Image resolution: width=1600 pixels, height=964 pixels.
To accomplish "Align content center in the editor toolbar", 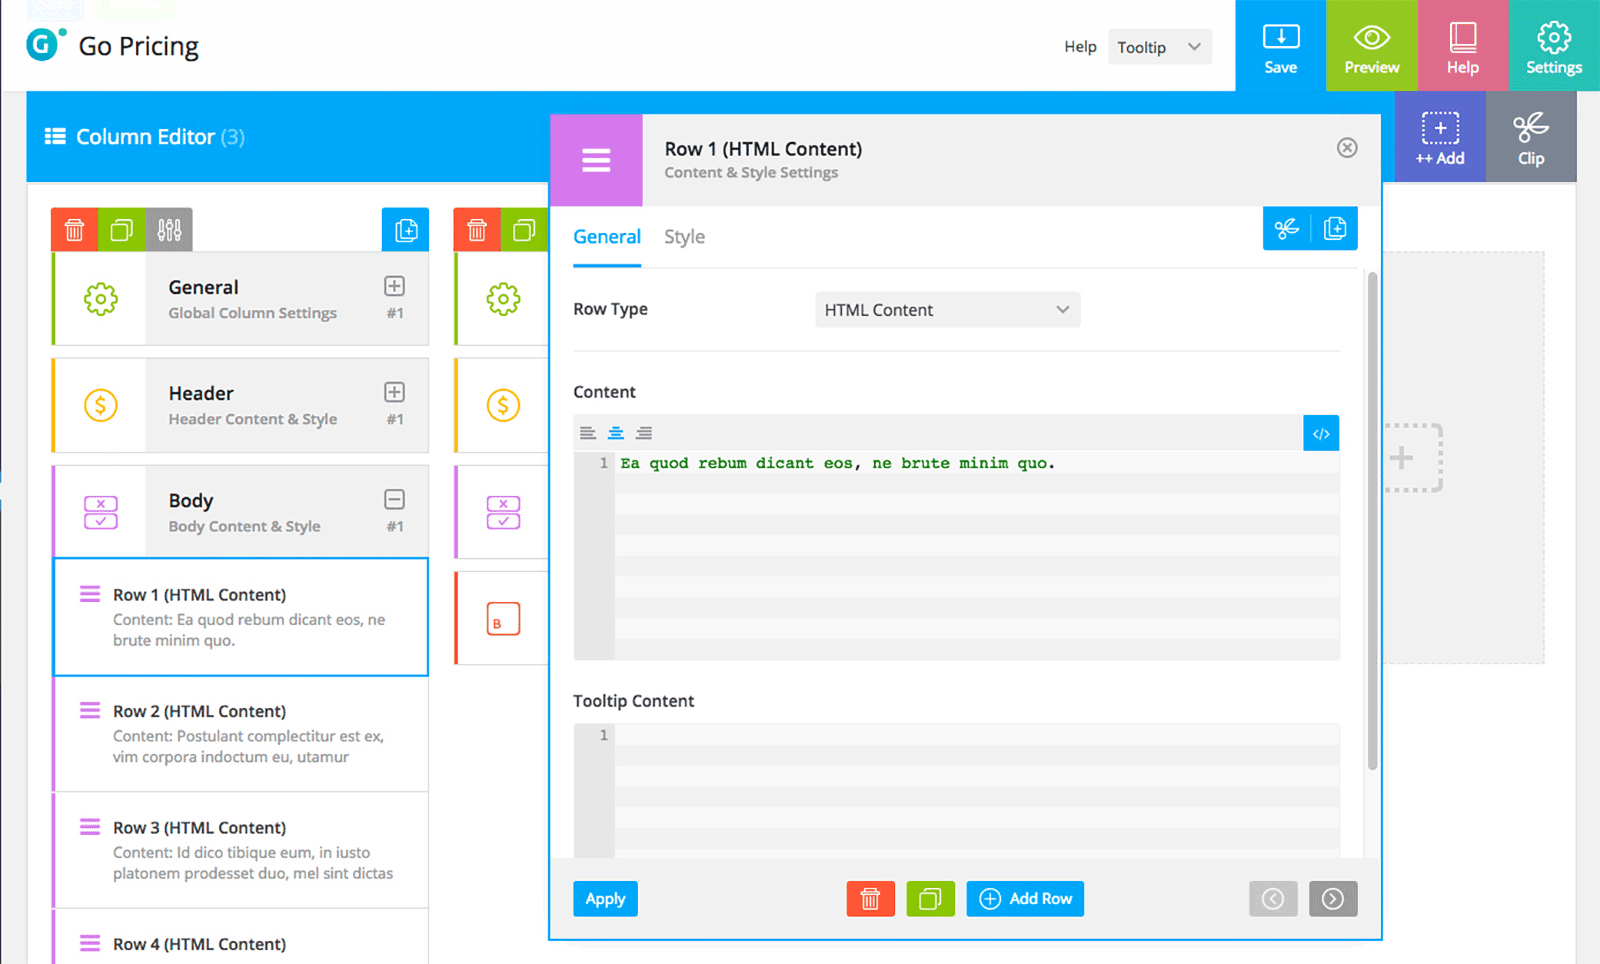I will (616, 433).
